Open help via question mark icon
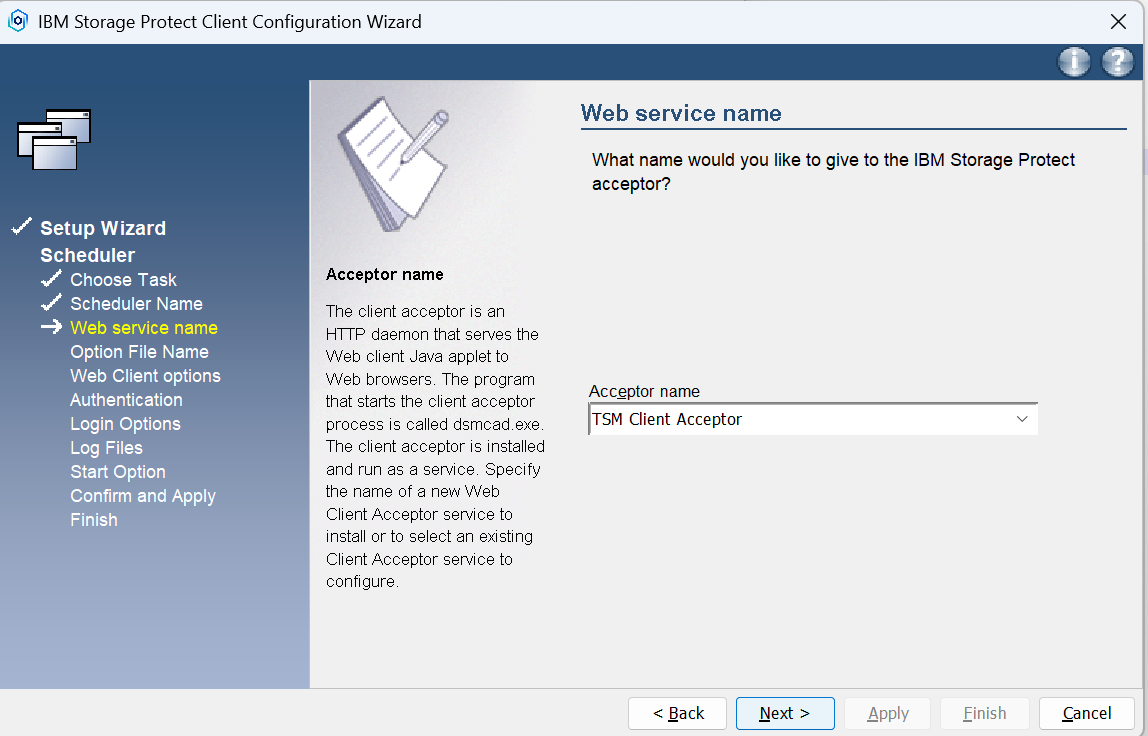The width and height of the screenshot is (1148, 736). coord(1117,62)
